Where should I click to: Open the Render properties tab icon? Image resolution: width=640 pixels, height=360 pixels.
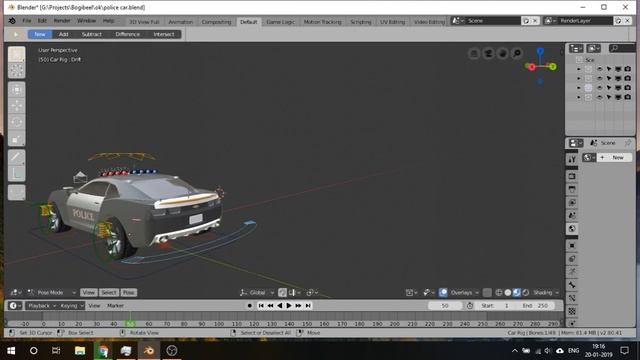click(572, 176)
